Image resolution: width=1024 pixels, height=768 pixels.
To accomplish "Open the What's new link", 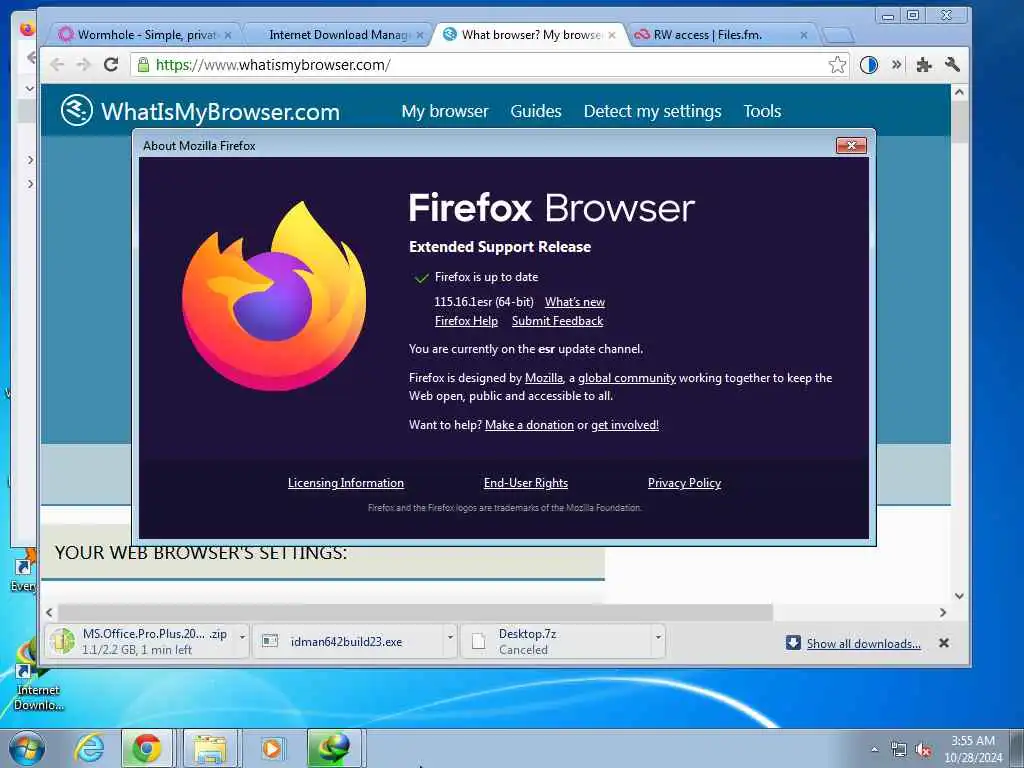I will (x=575, y=302).
